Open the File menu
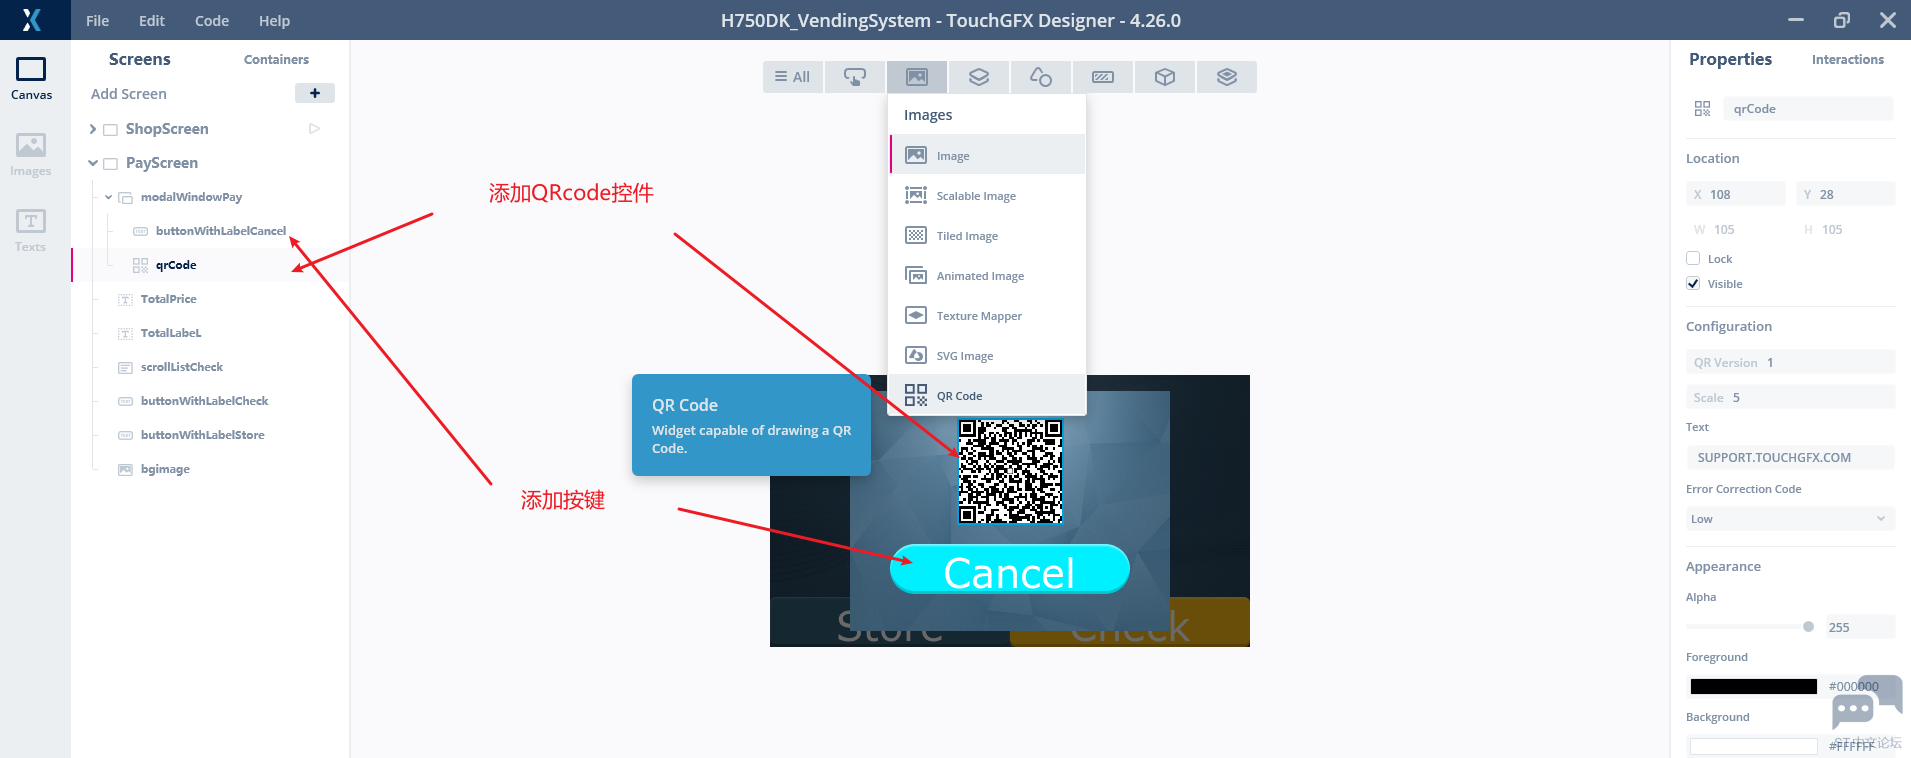Screen dimensions: 1911x758 pyautogui.click(x=98, y=20)
